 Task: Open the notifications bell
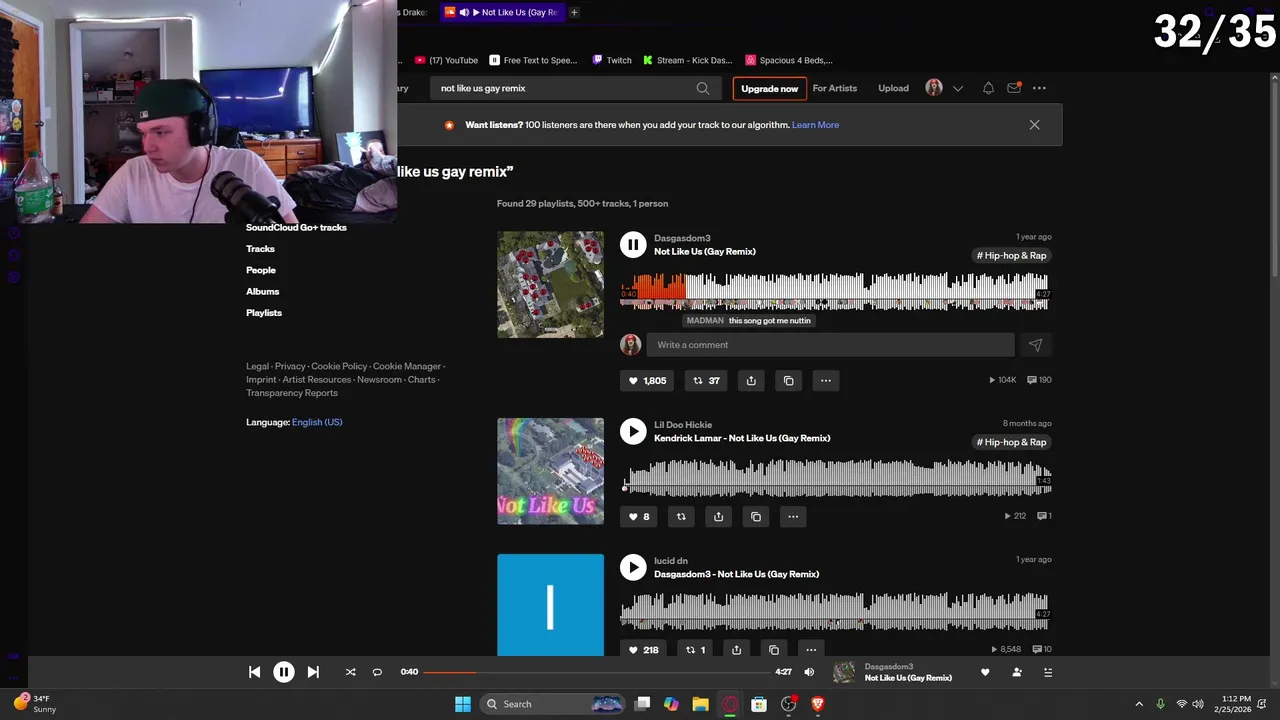coord(988,88)
